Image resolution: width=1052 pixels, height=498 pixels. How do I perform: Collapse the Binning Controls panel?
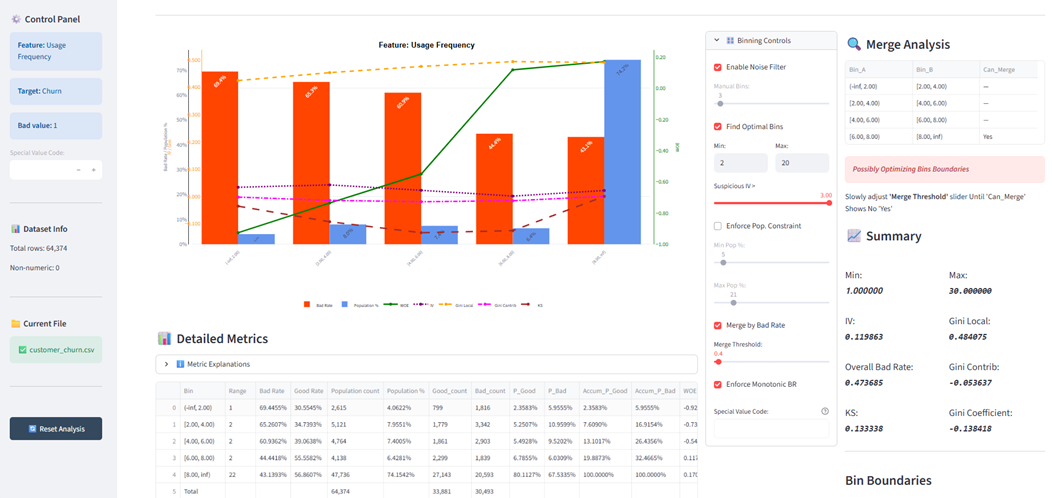tap(716, 41)
